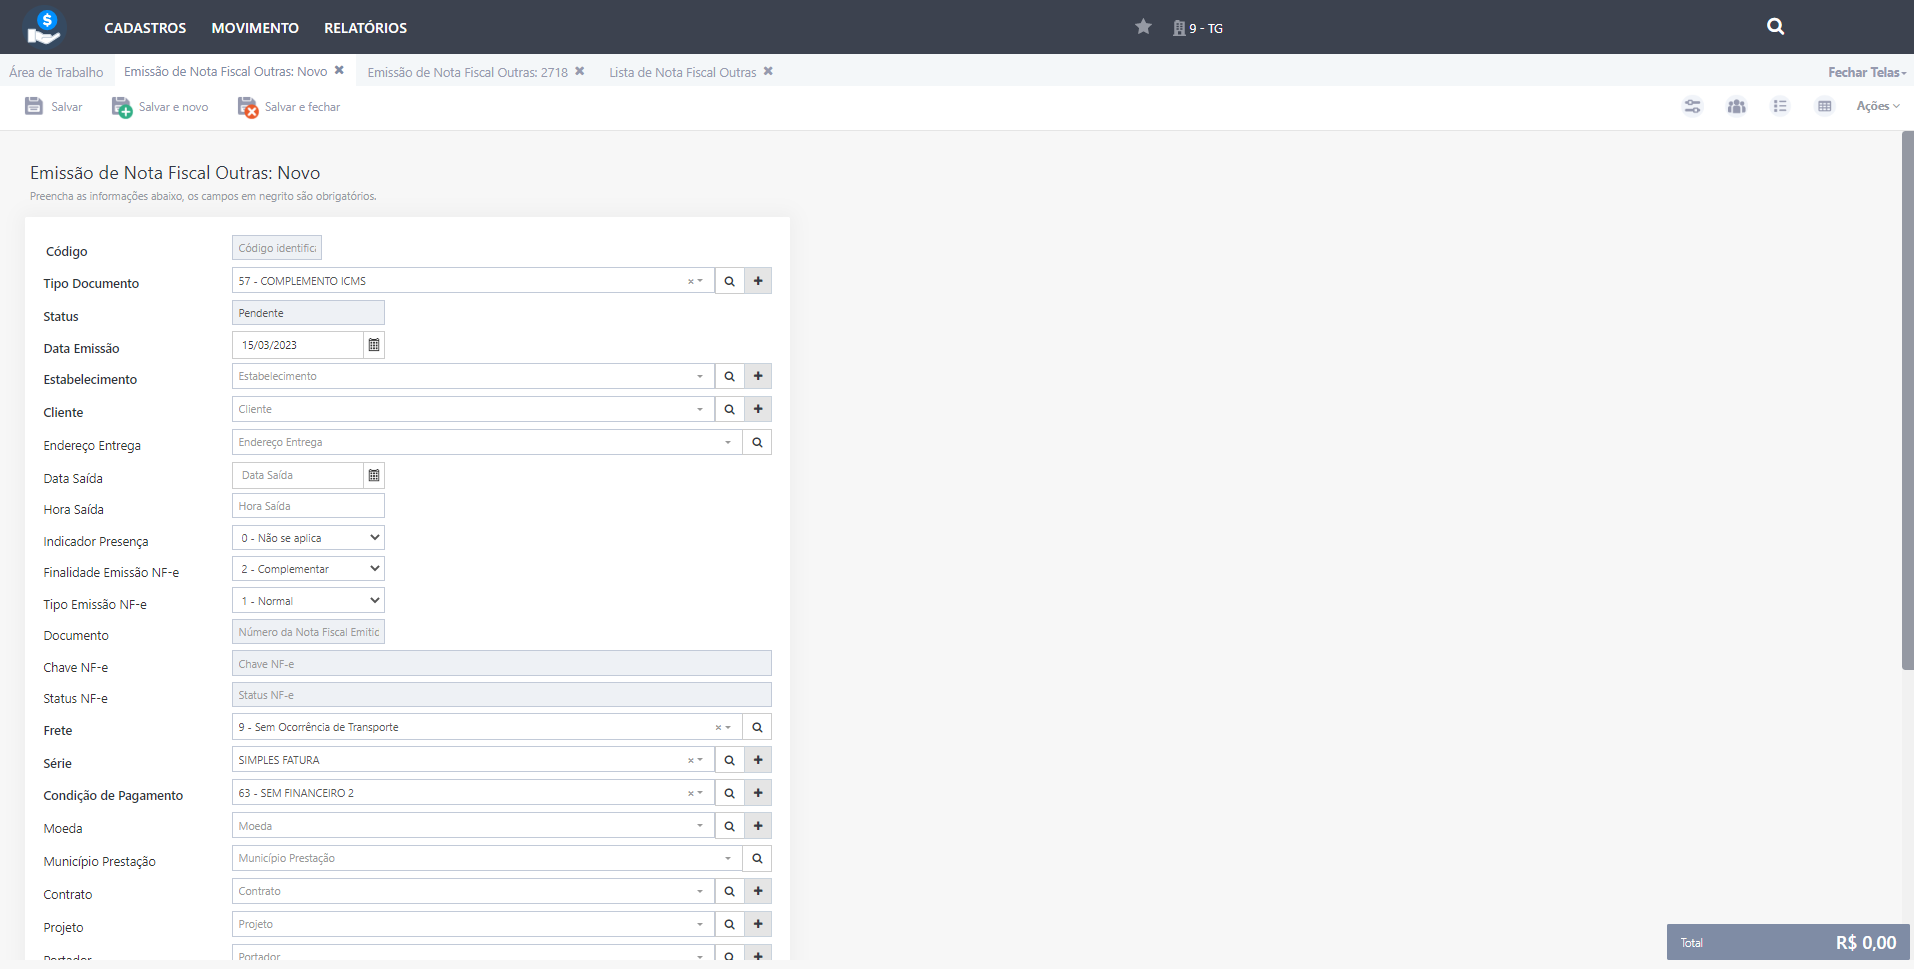Click the Hora Saída input field

click(x=308, y=506)
